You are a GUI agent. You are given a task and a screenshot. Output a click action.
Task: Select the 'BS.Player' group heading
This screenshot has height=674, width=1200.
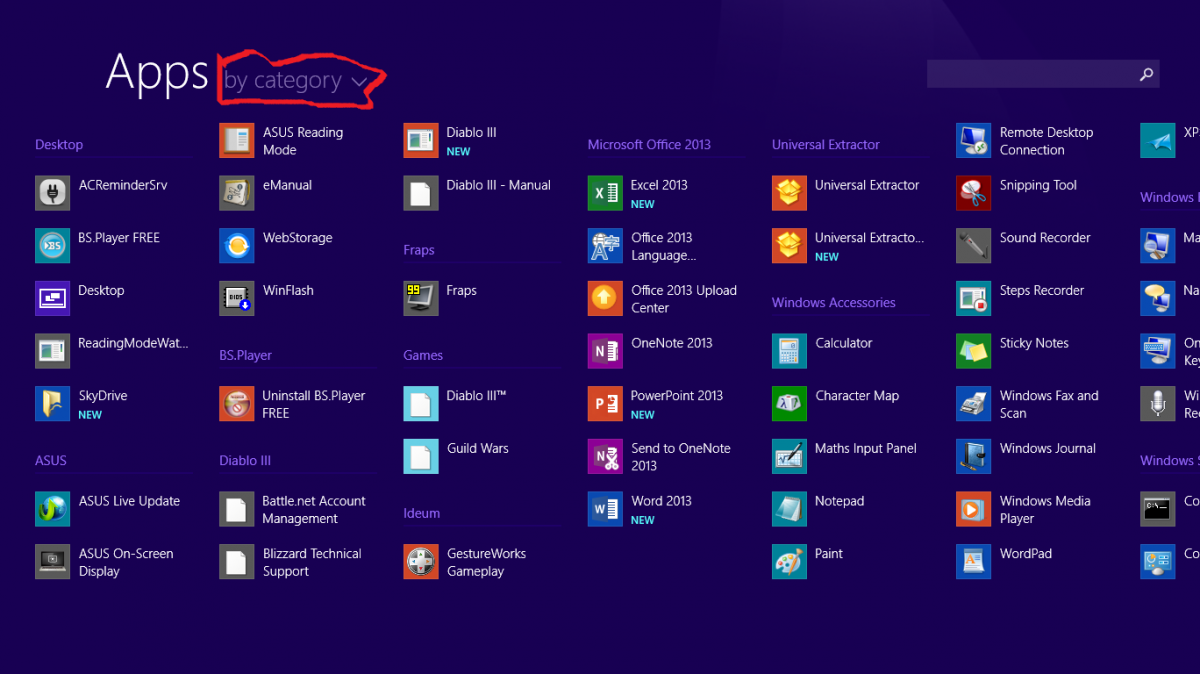coord(246,356)
